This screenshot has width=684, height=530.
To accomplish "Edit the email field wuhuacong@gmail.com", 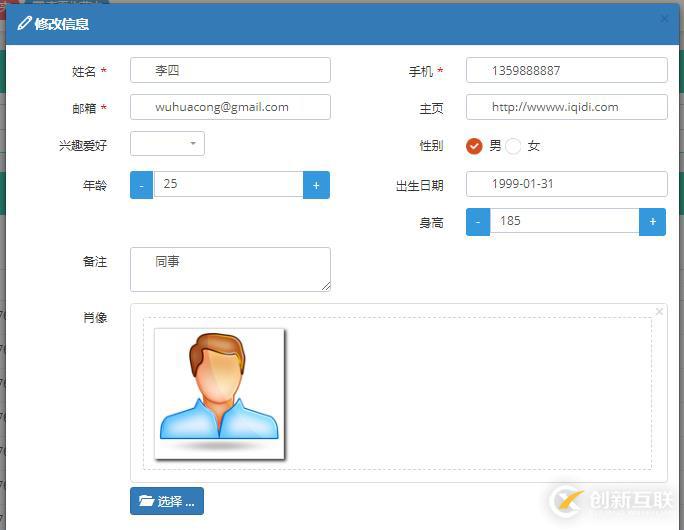I will click(x=230, y=107).
